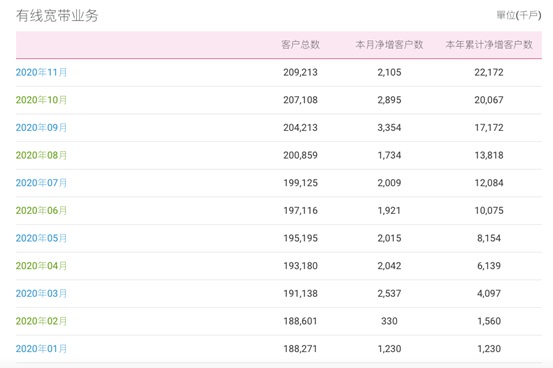Click the 本年累计净增客户数 column header
The height and width of the screenshot is (368, 553).
pos(489,44)
